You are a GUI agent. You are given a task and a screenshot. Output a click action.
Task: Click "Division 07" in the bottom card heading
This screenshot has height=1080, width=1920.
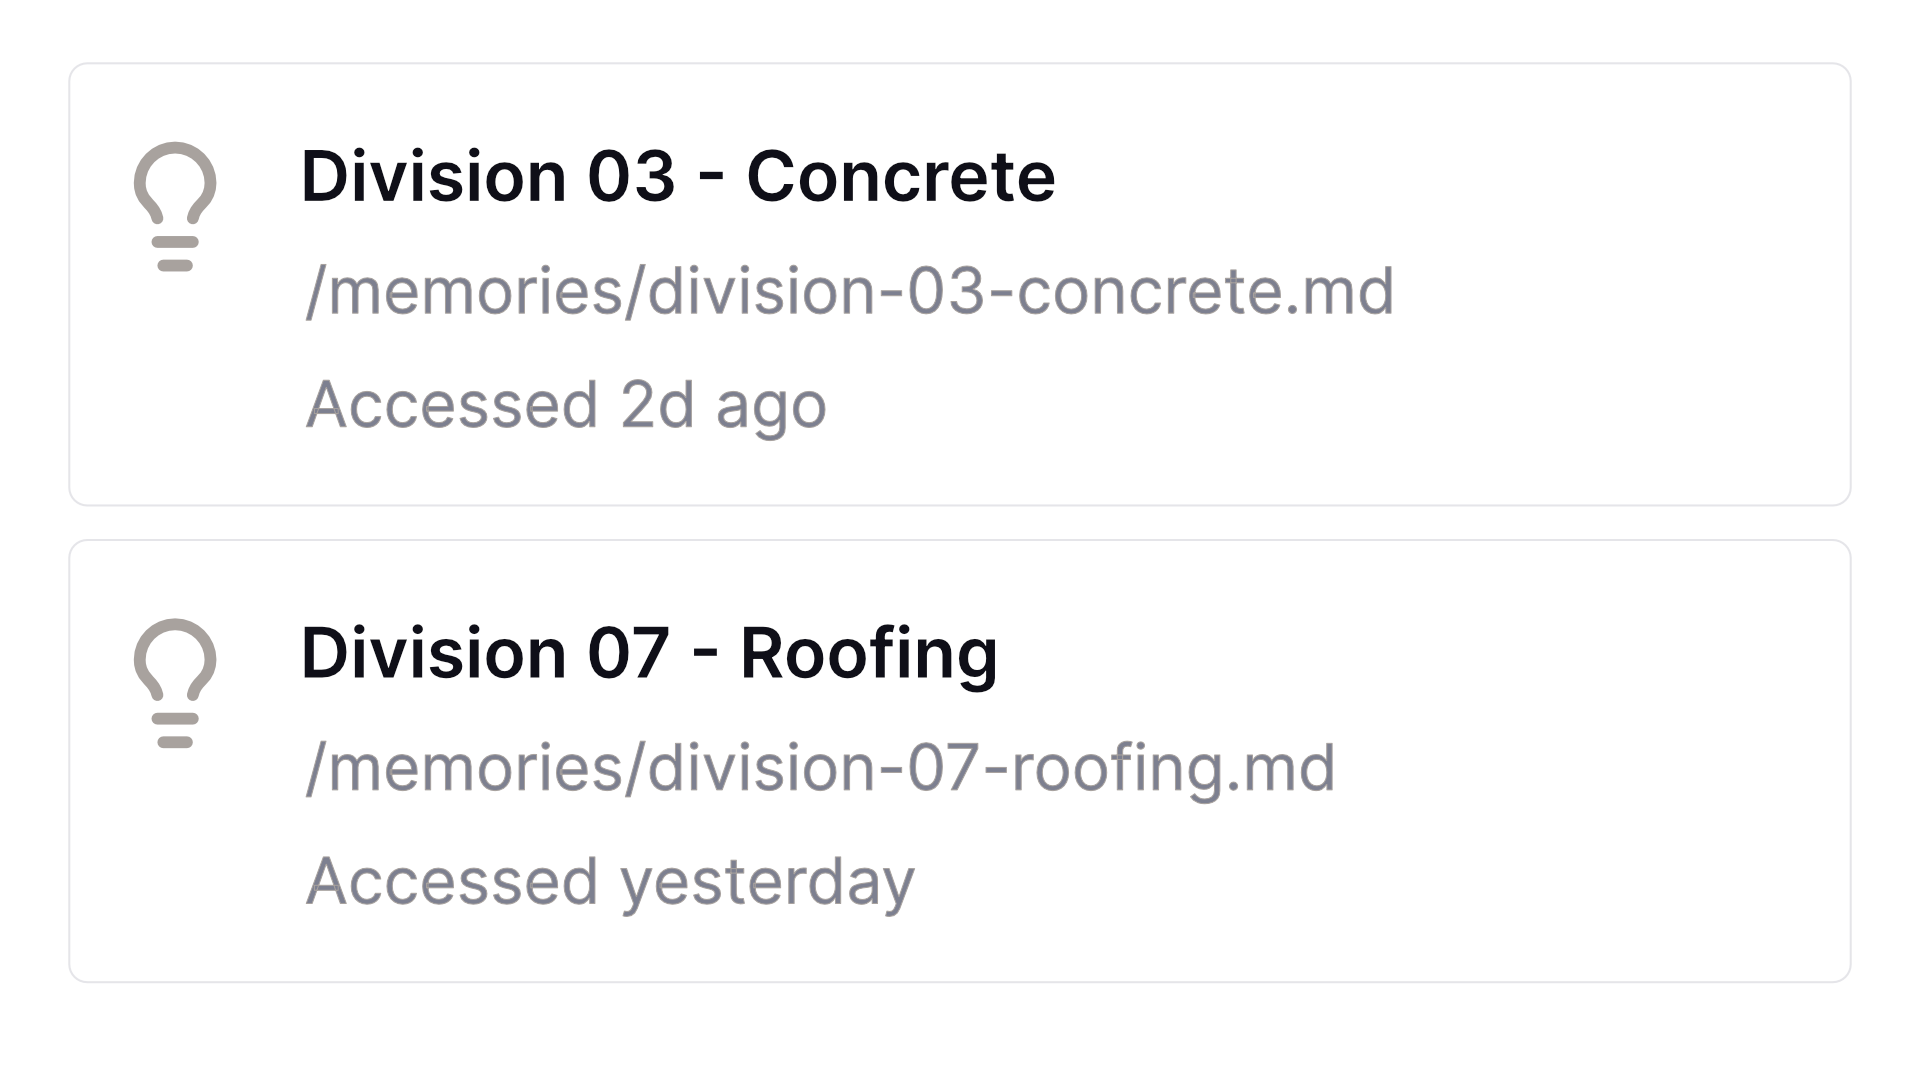click(x=485, y=654)
